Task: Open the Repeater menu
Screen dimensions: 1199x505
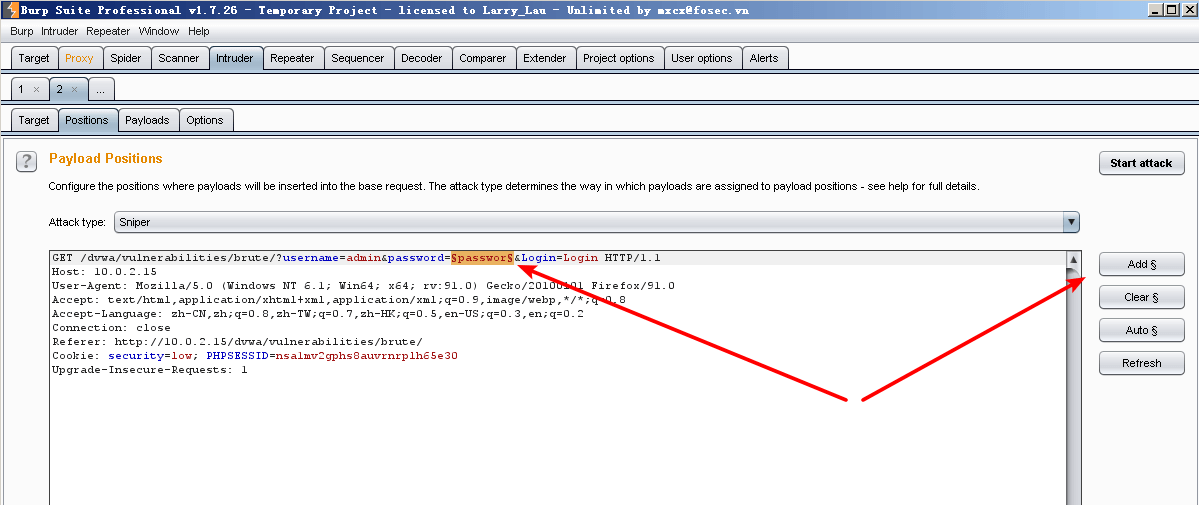Action: pyautogui.click(x=108, y=31)
